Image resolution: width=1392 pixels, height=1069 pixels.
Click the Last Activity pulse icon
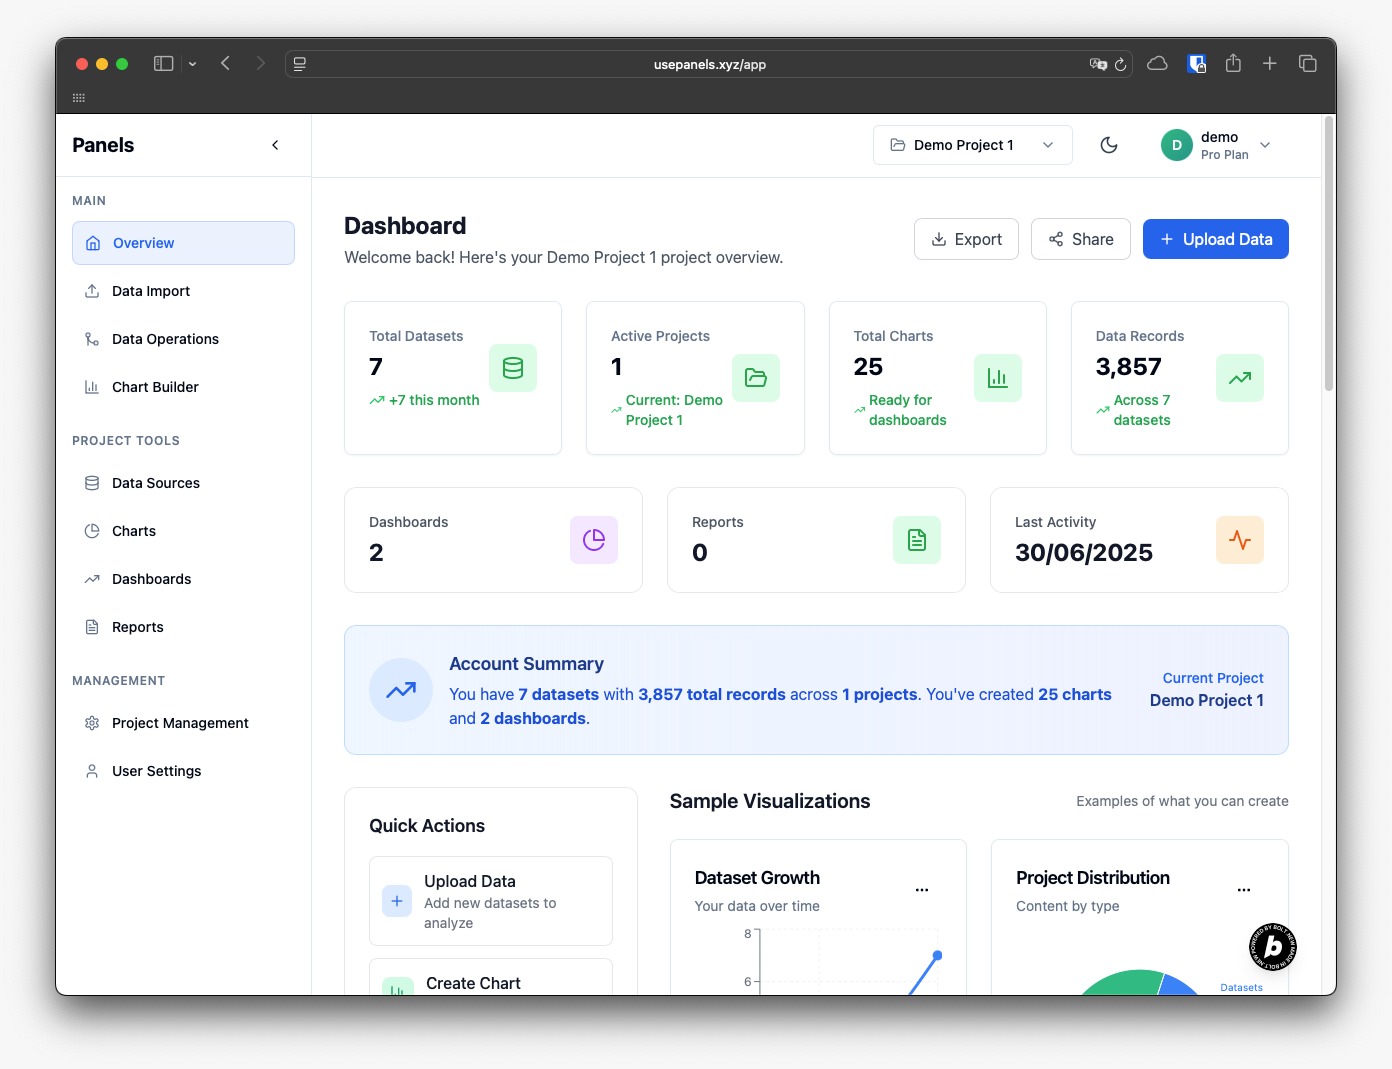tap(1240, 540)
